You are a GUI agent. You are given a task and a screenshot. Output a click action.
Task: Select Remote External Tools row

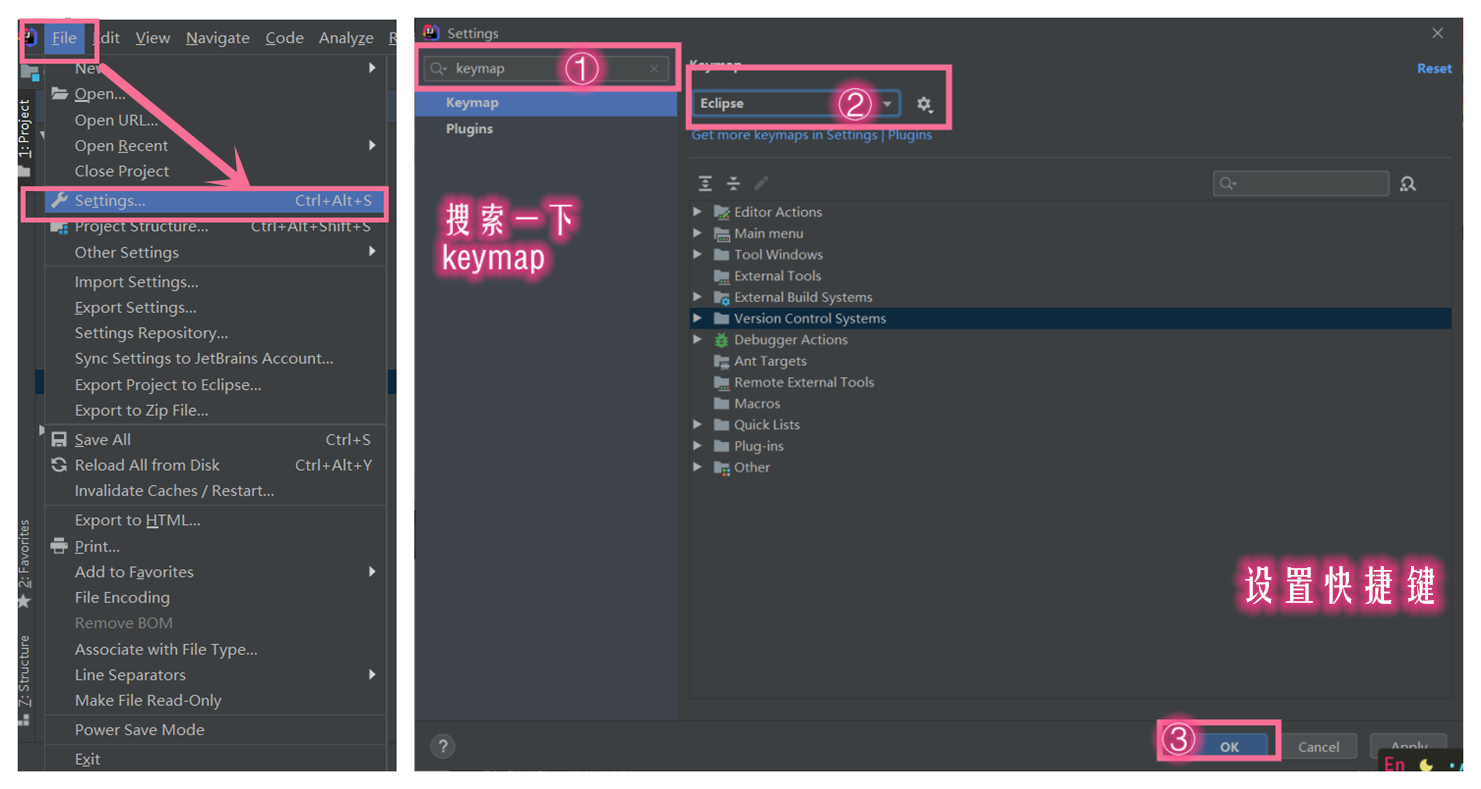pos(1070,382)
